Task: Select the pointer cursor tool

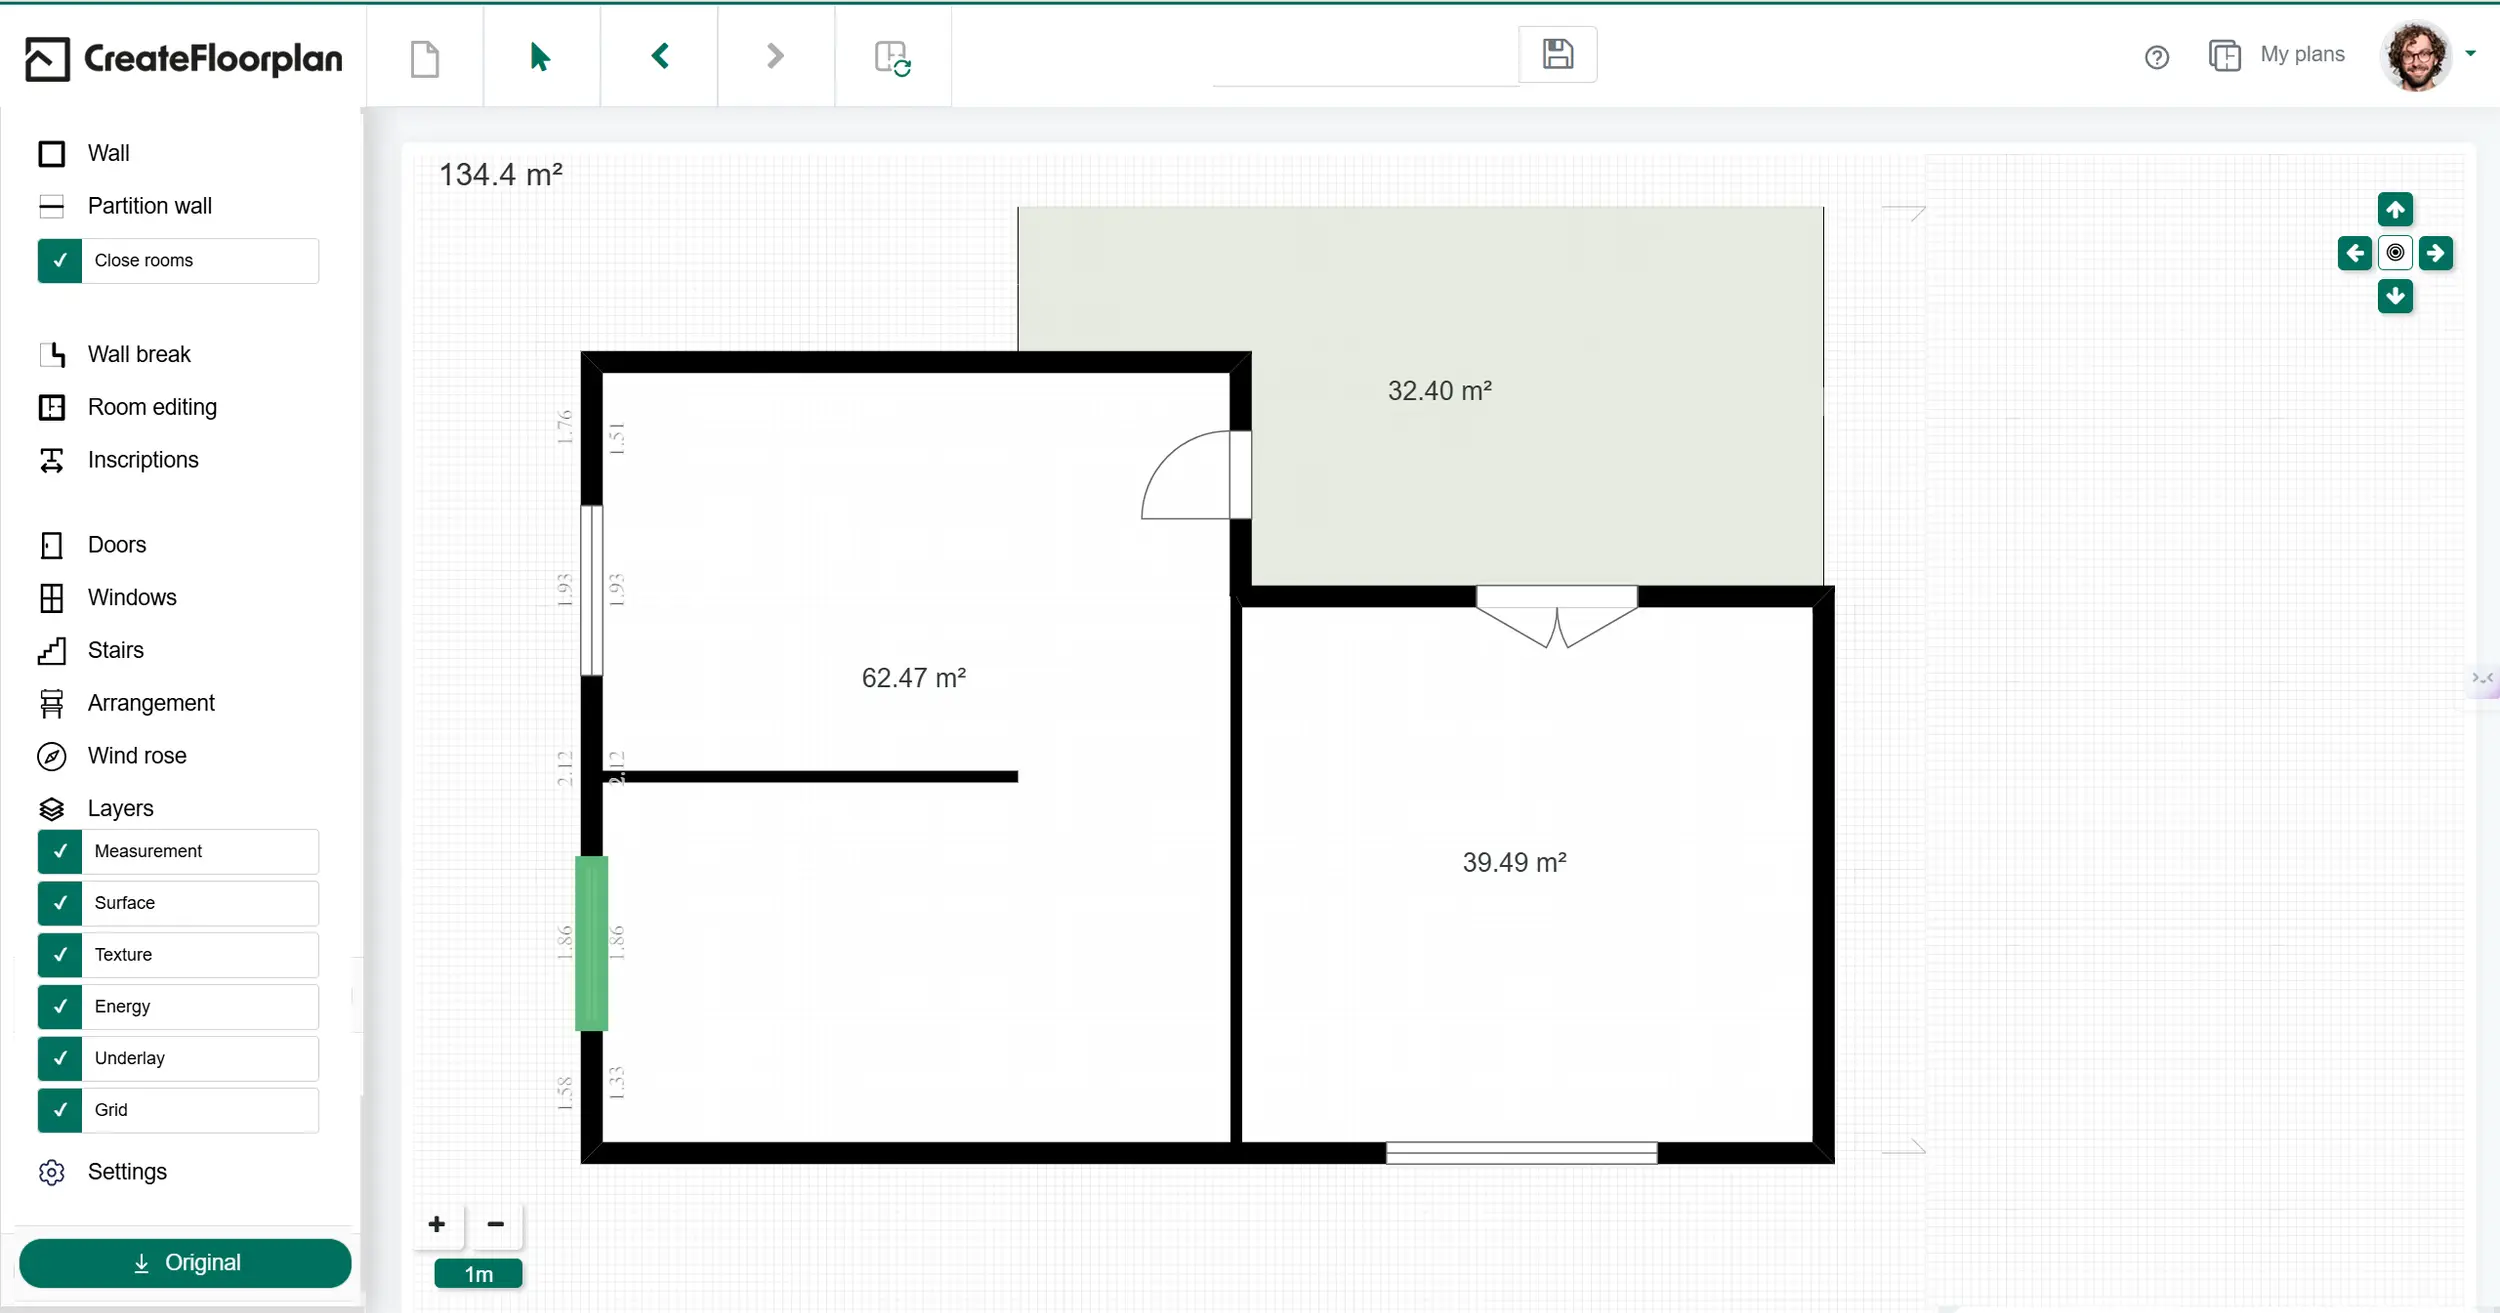Action: point(540,57)
